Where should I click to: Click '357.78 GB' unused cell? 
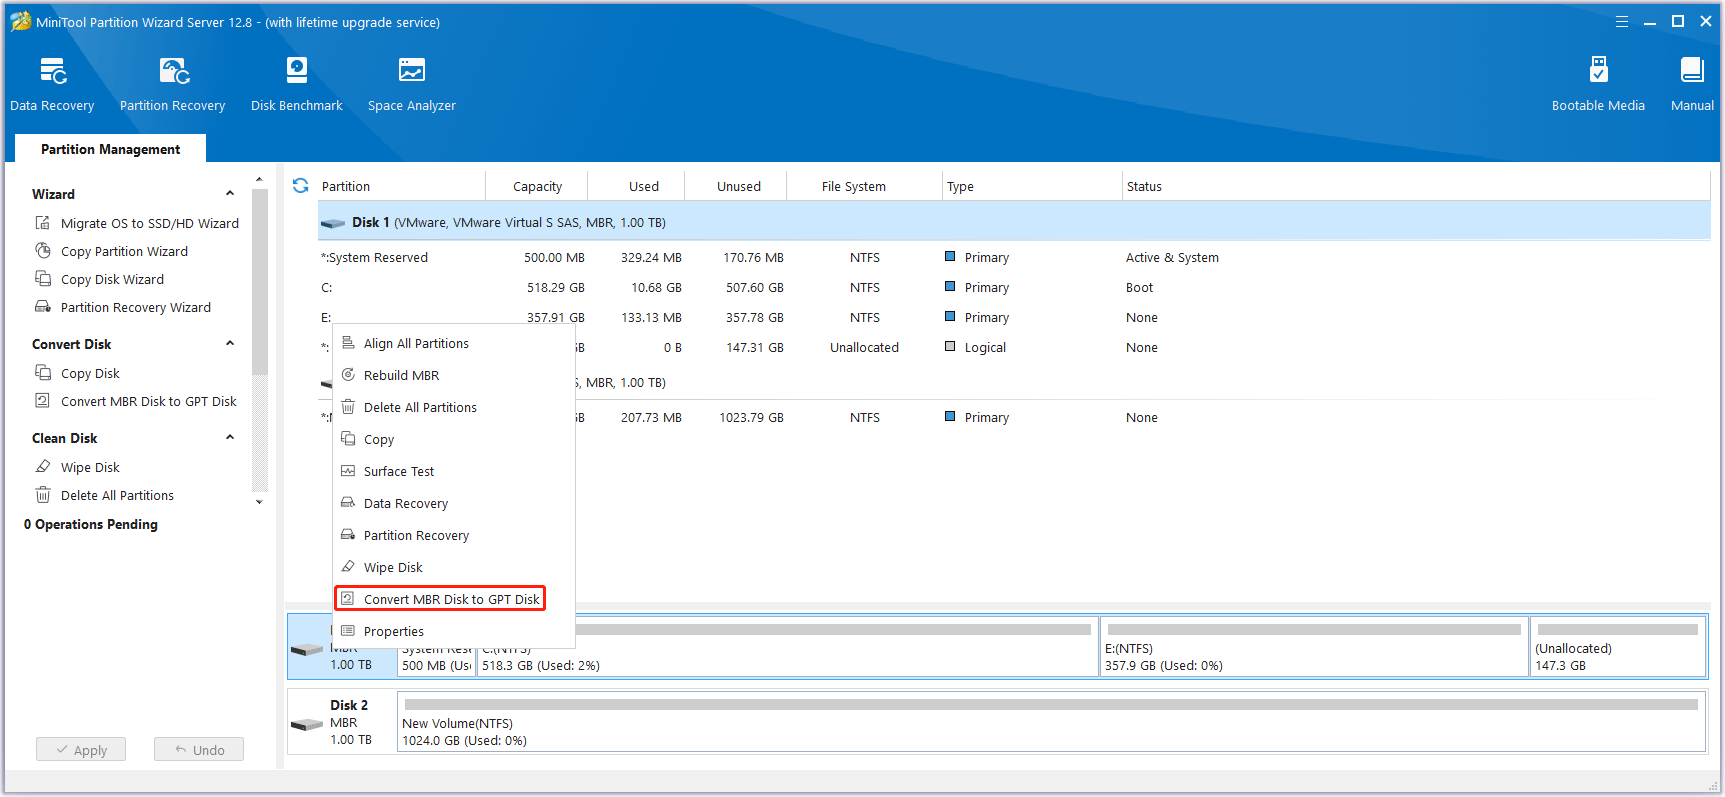754,317
